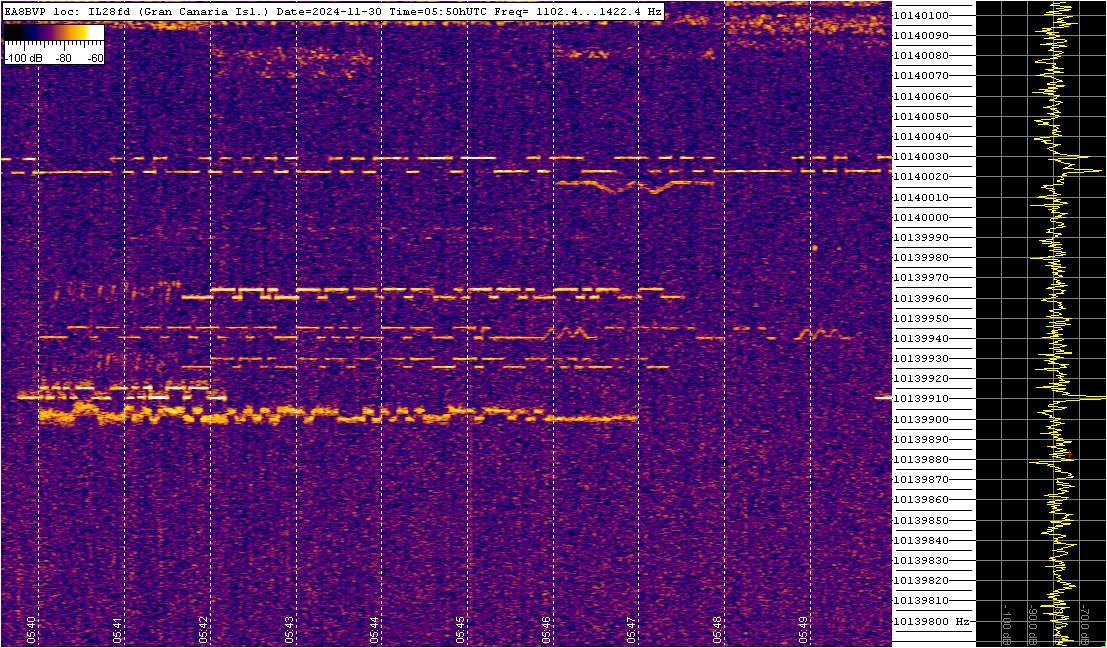Click the 05:47 time axis marker

631,628
